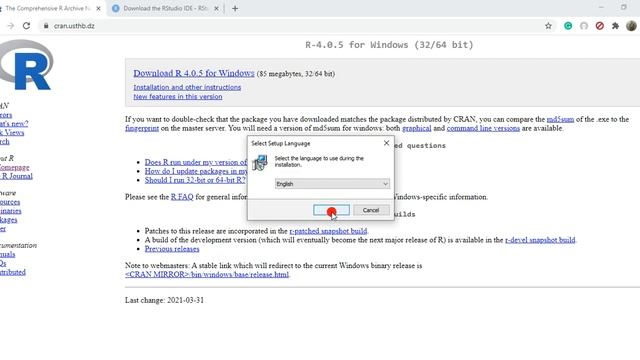Open the r-patched snapshot build link
The height and width of the screenshot is (360, 640).
coord(328,231)
